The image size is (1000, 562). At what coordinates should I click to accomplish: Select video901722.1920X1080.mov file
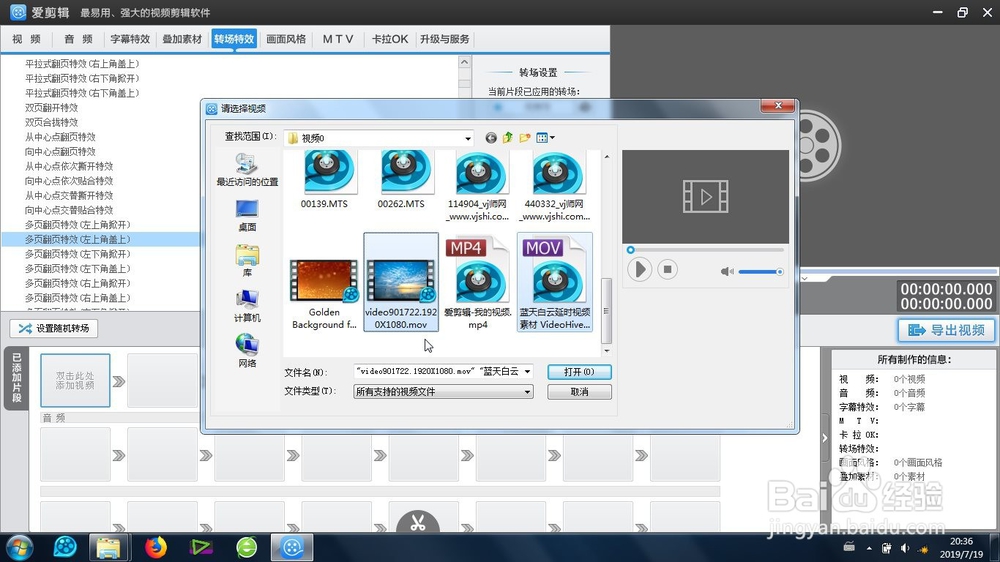click(x=401, y=282)
